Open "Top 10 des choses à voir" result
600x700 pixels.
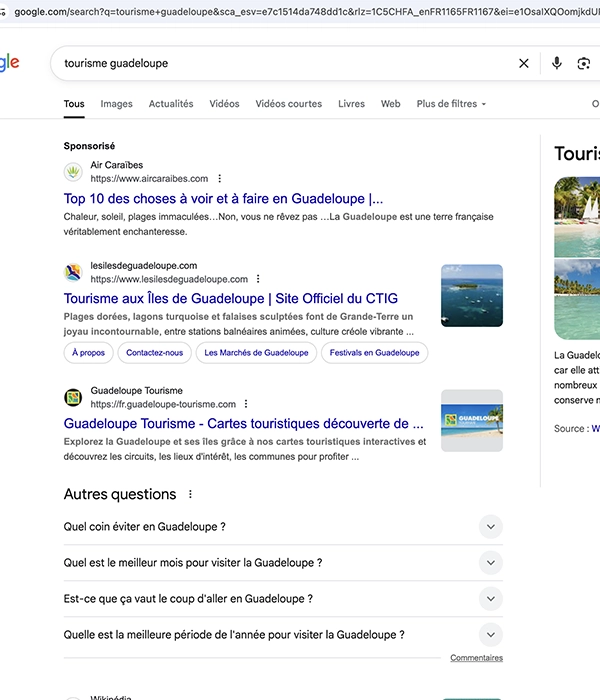223,199
